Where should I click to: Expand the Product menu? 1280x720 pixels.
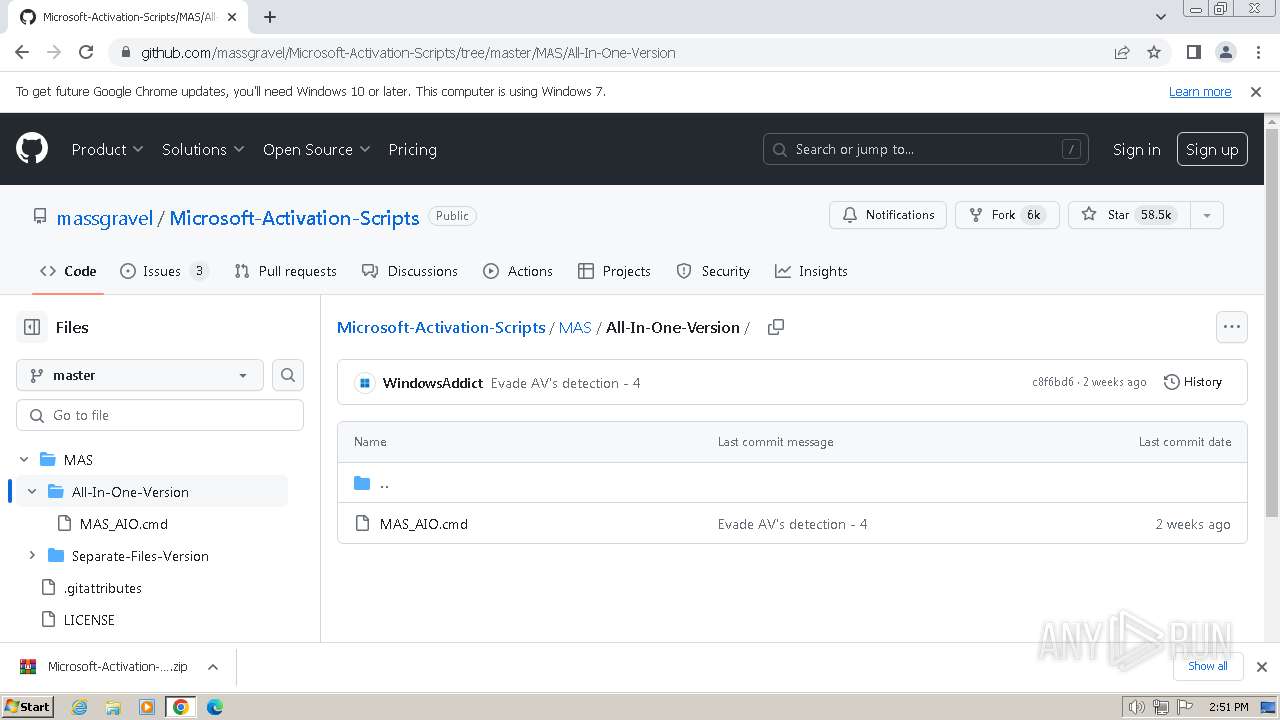click(x=107, y=149)
